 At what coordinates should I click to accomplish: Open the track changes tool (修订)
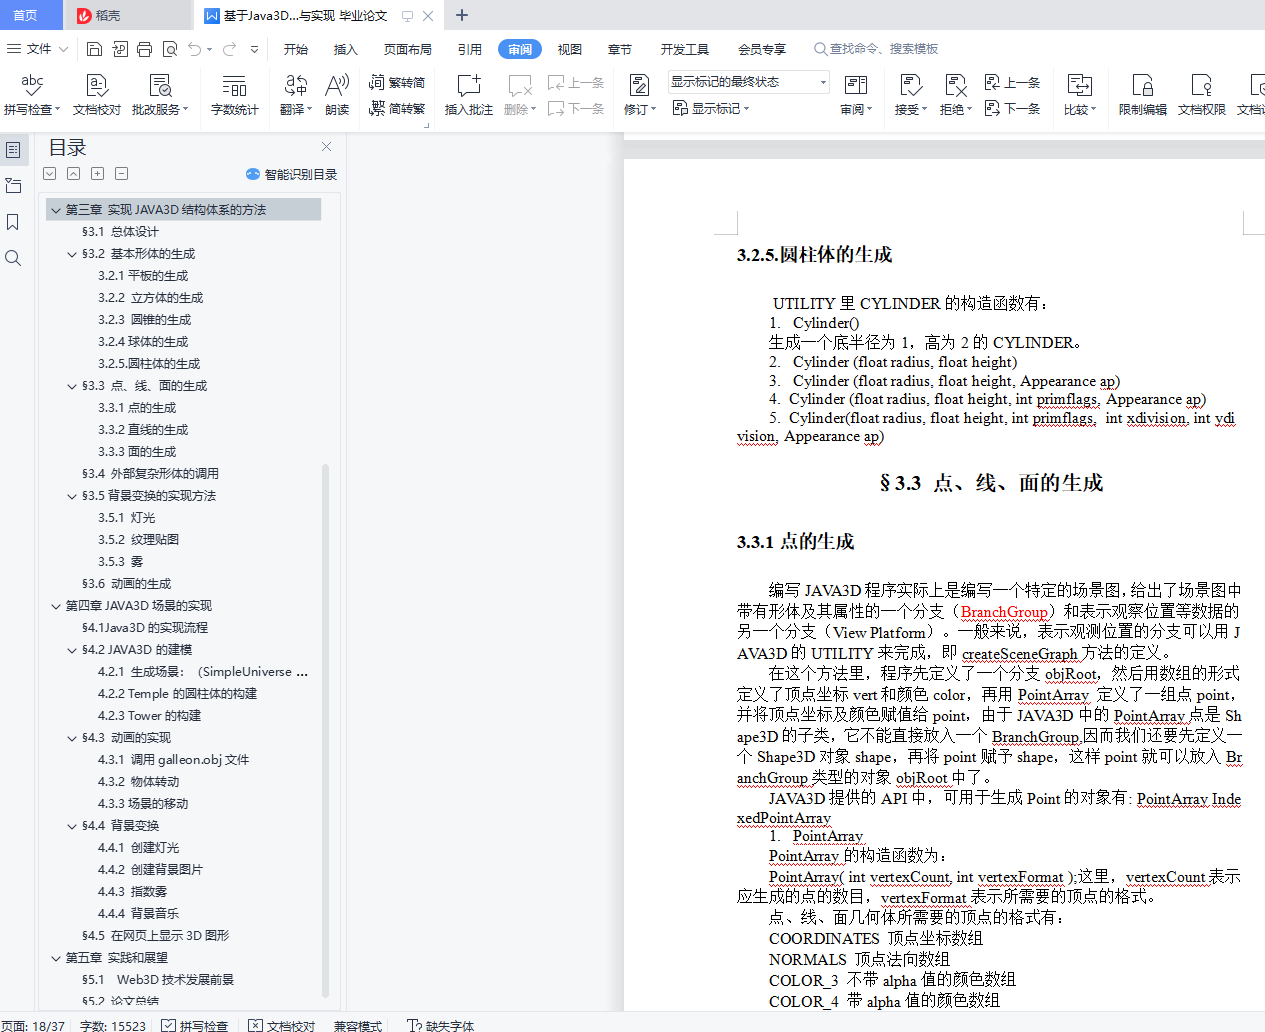(x=640, y=95)
